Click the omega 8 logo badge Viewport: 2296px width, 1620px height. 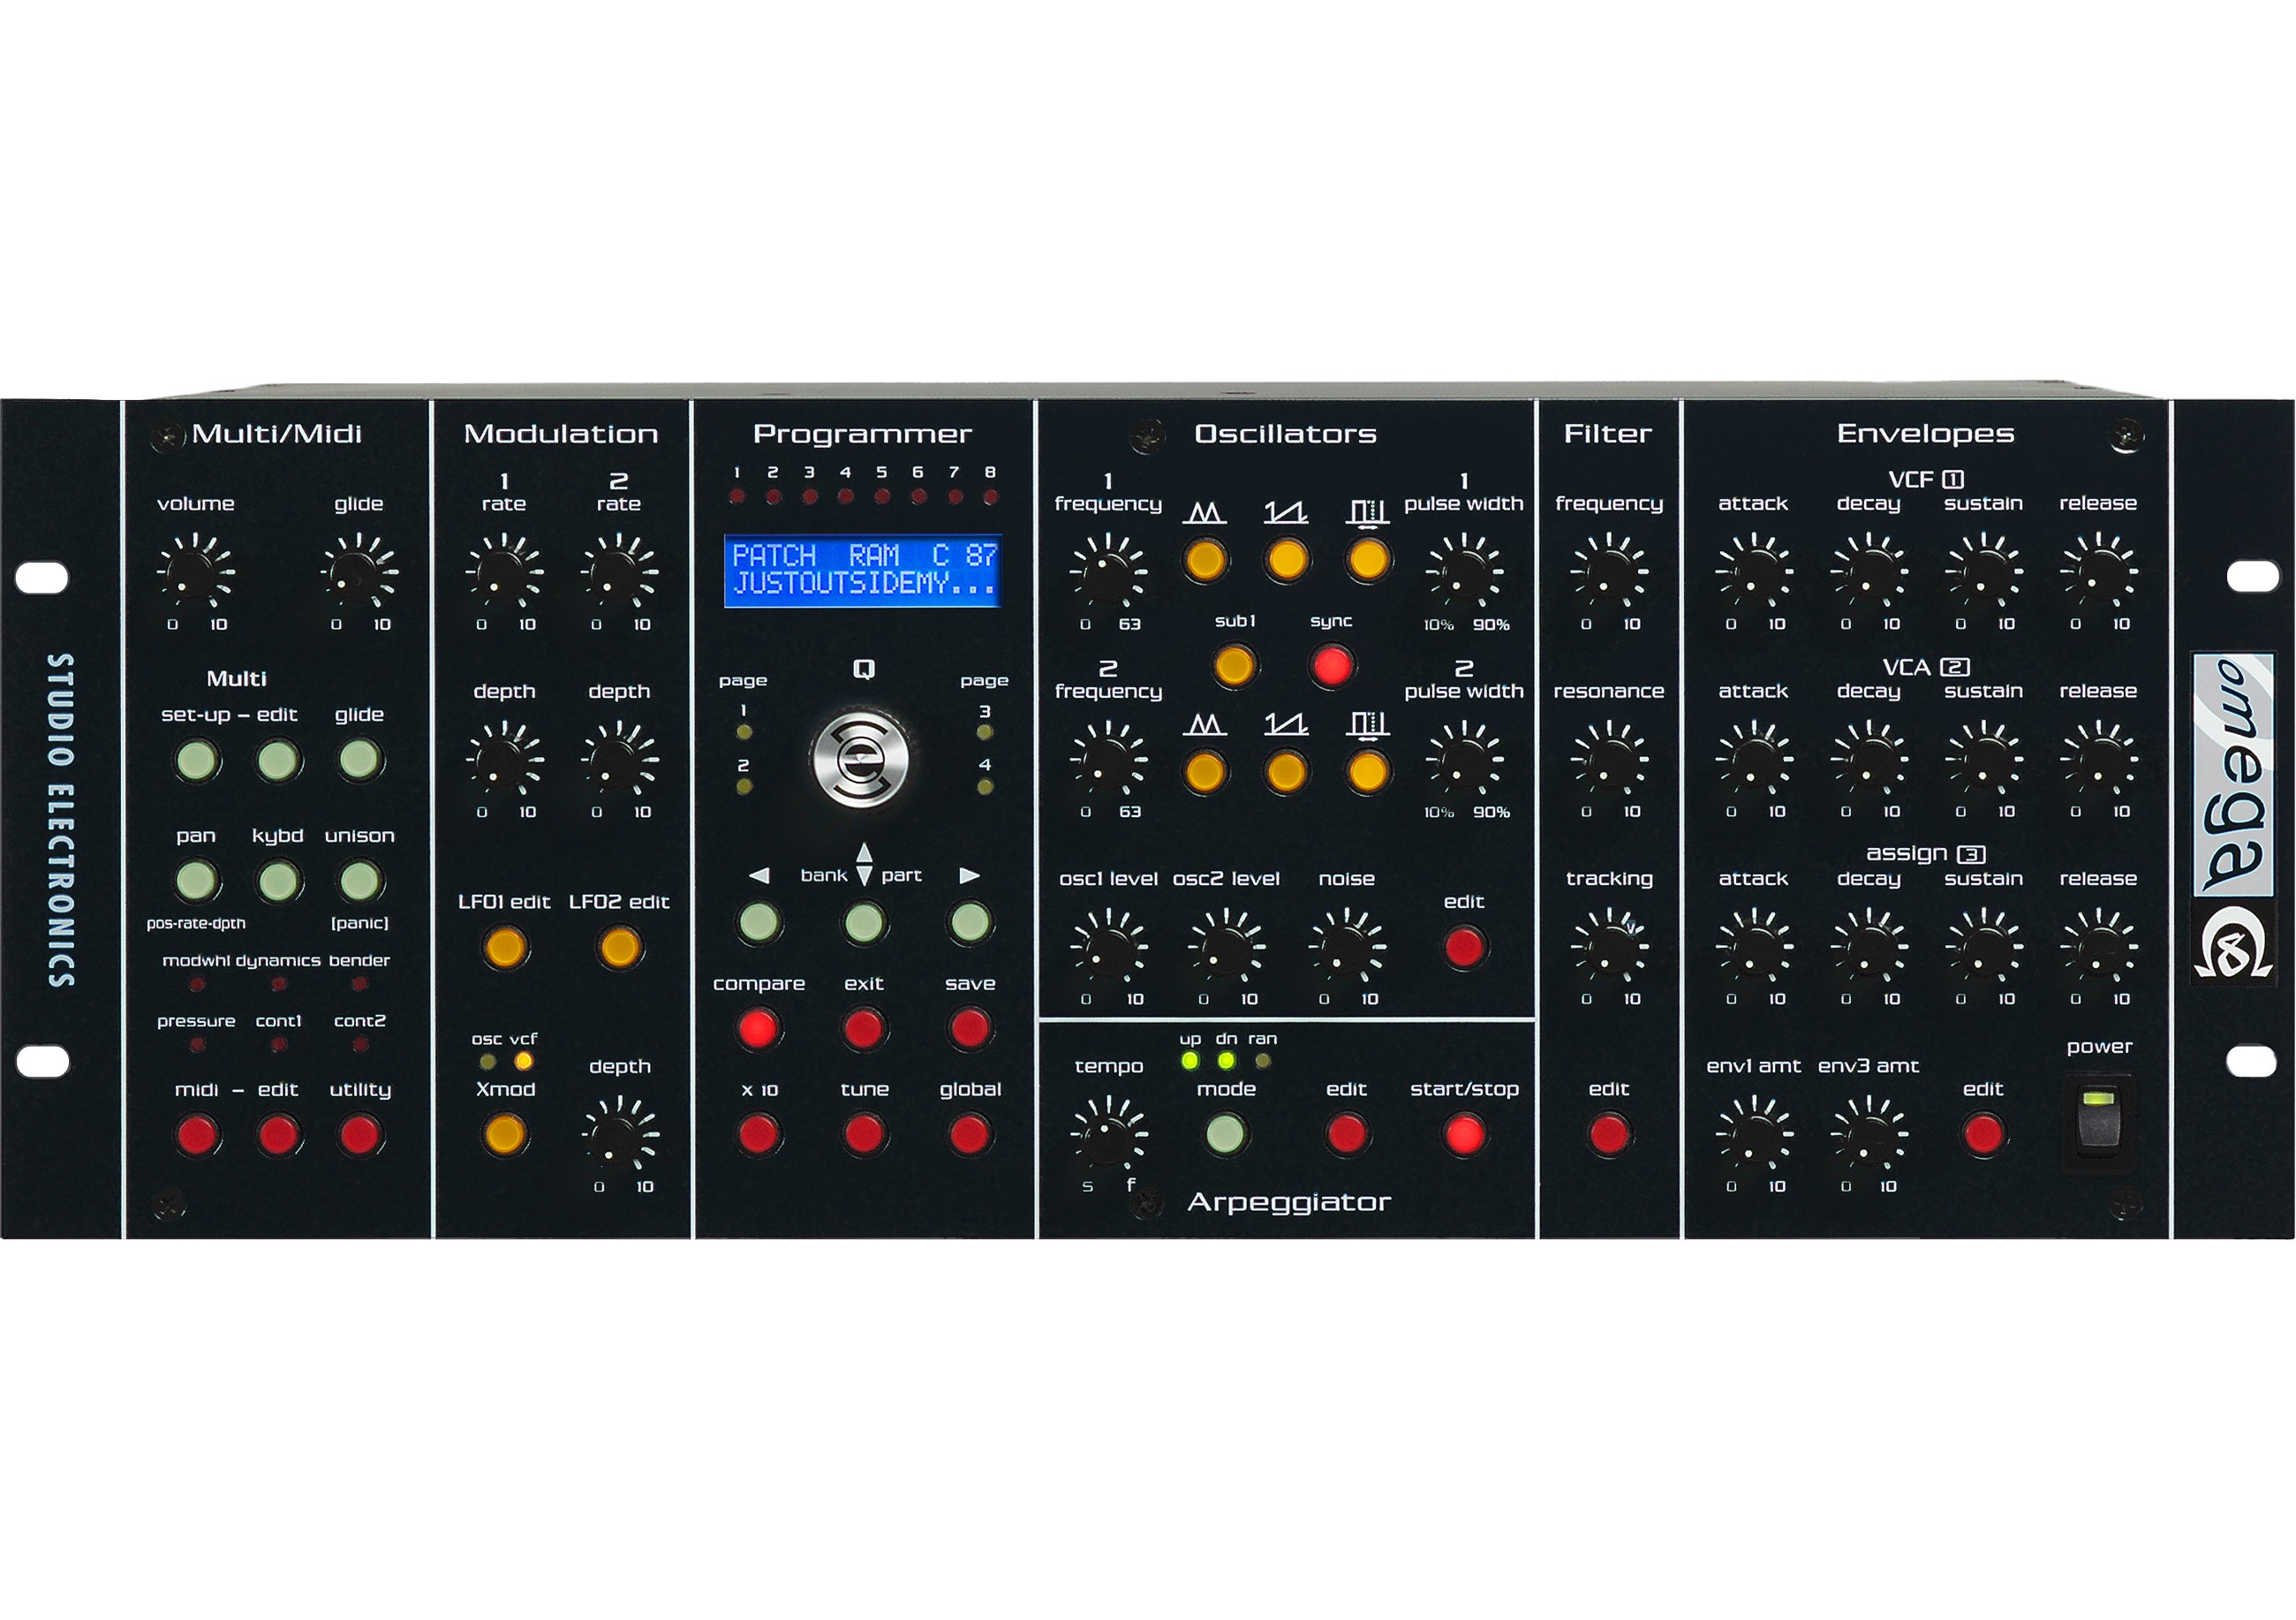tap(2233, 817)
